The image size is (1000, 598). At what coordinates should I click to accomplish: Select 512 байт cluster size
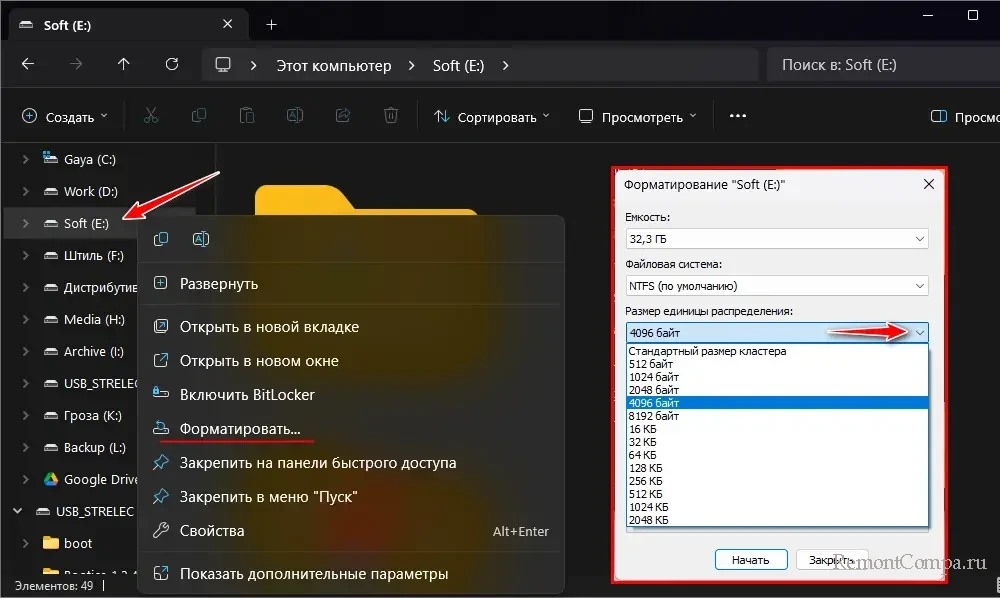(777, 364)
